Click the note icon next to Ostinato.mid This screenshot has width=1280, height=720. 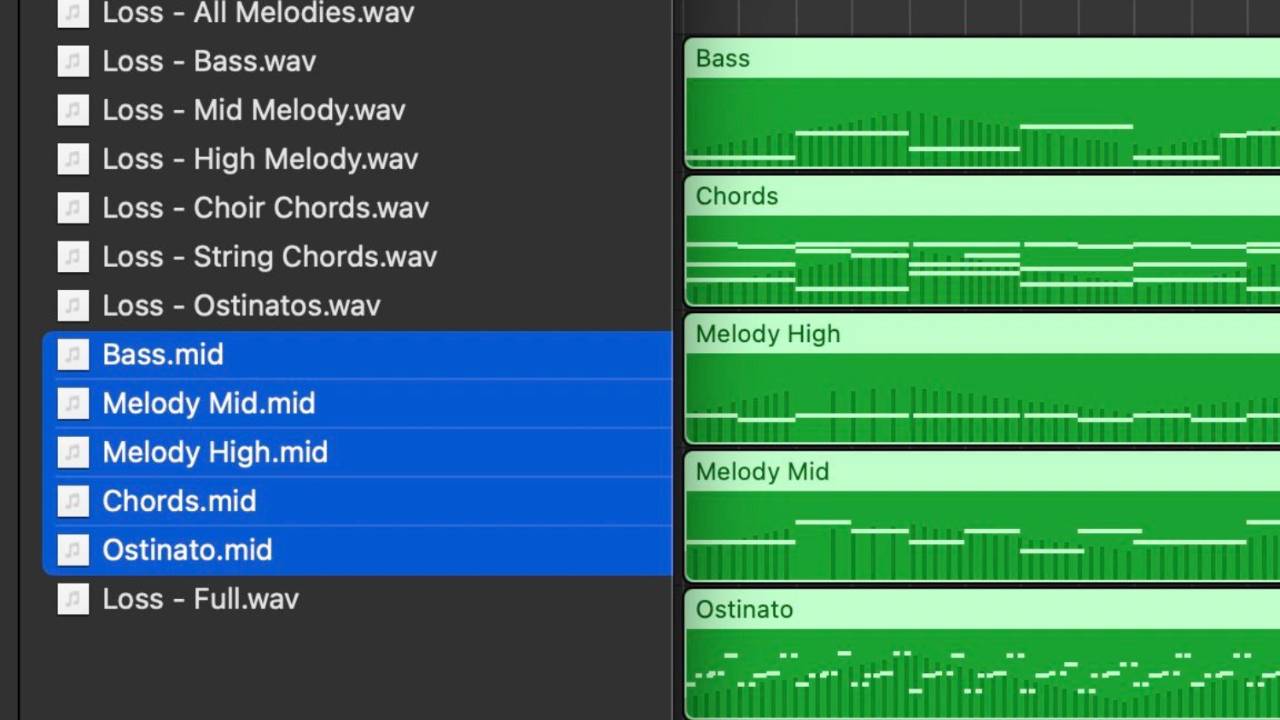pyautogui.click(x=73, y=550)
